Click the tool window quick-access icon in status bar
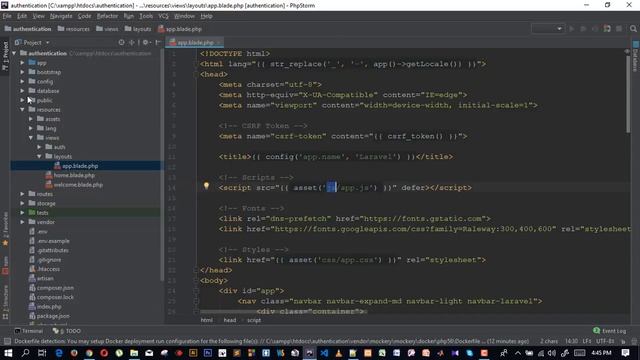This screenshot has height=360, width=640. (7, 341)
